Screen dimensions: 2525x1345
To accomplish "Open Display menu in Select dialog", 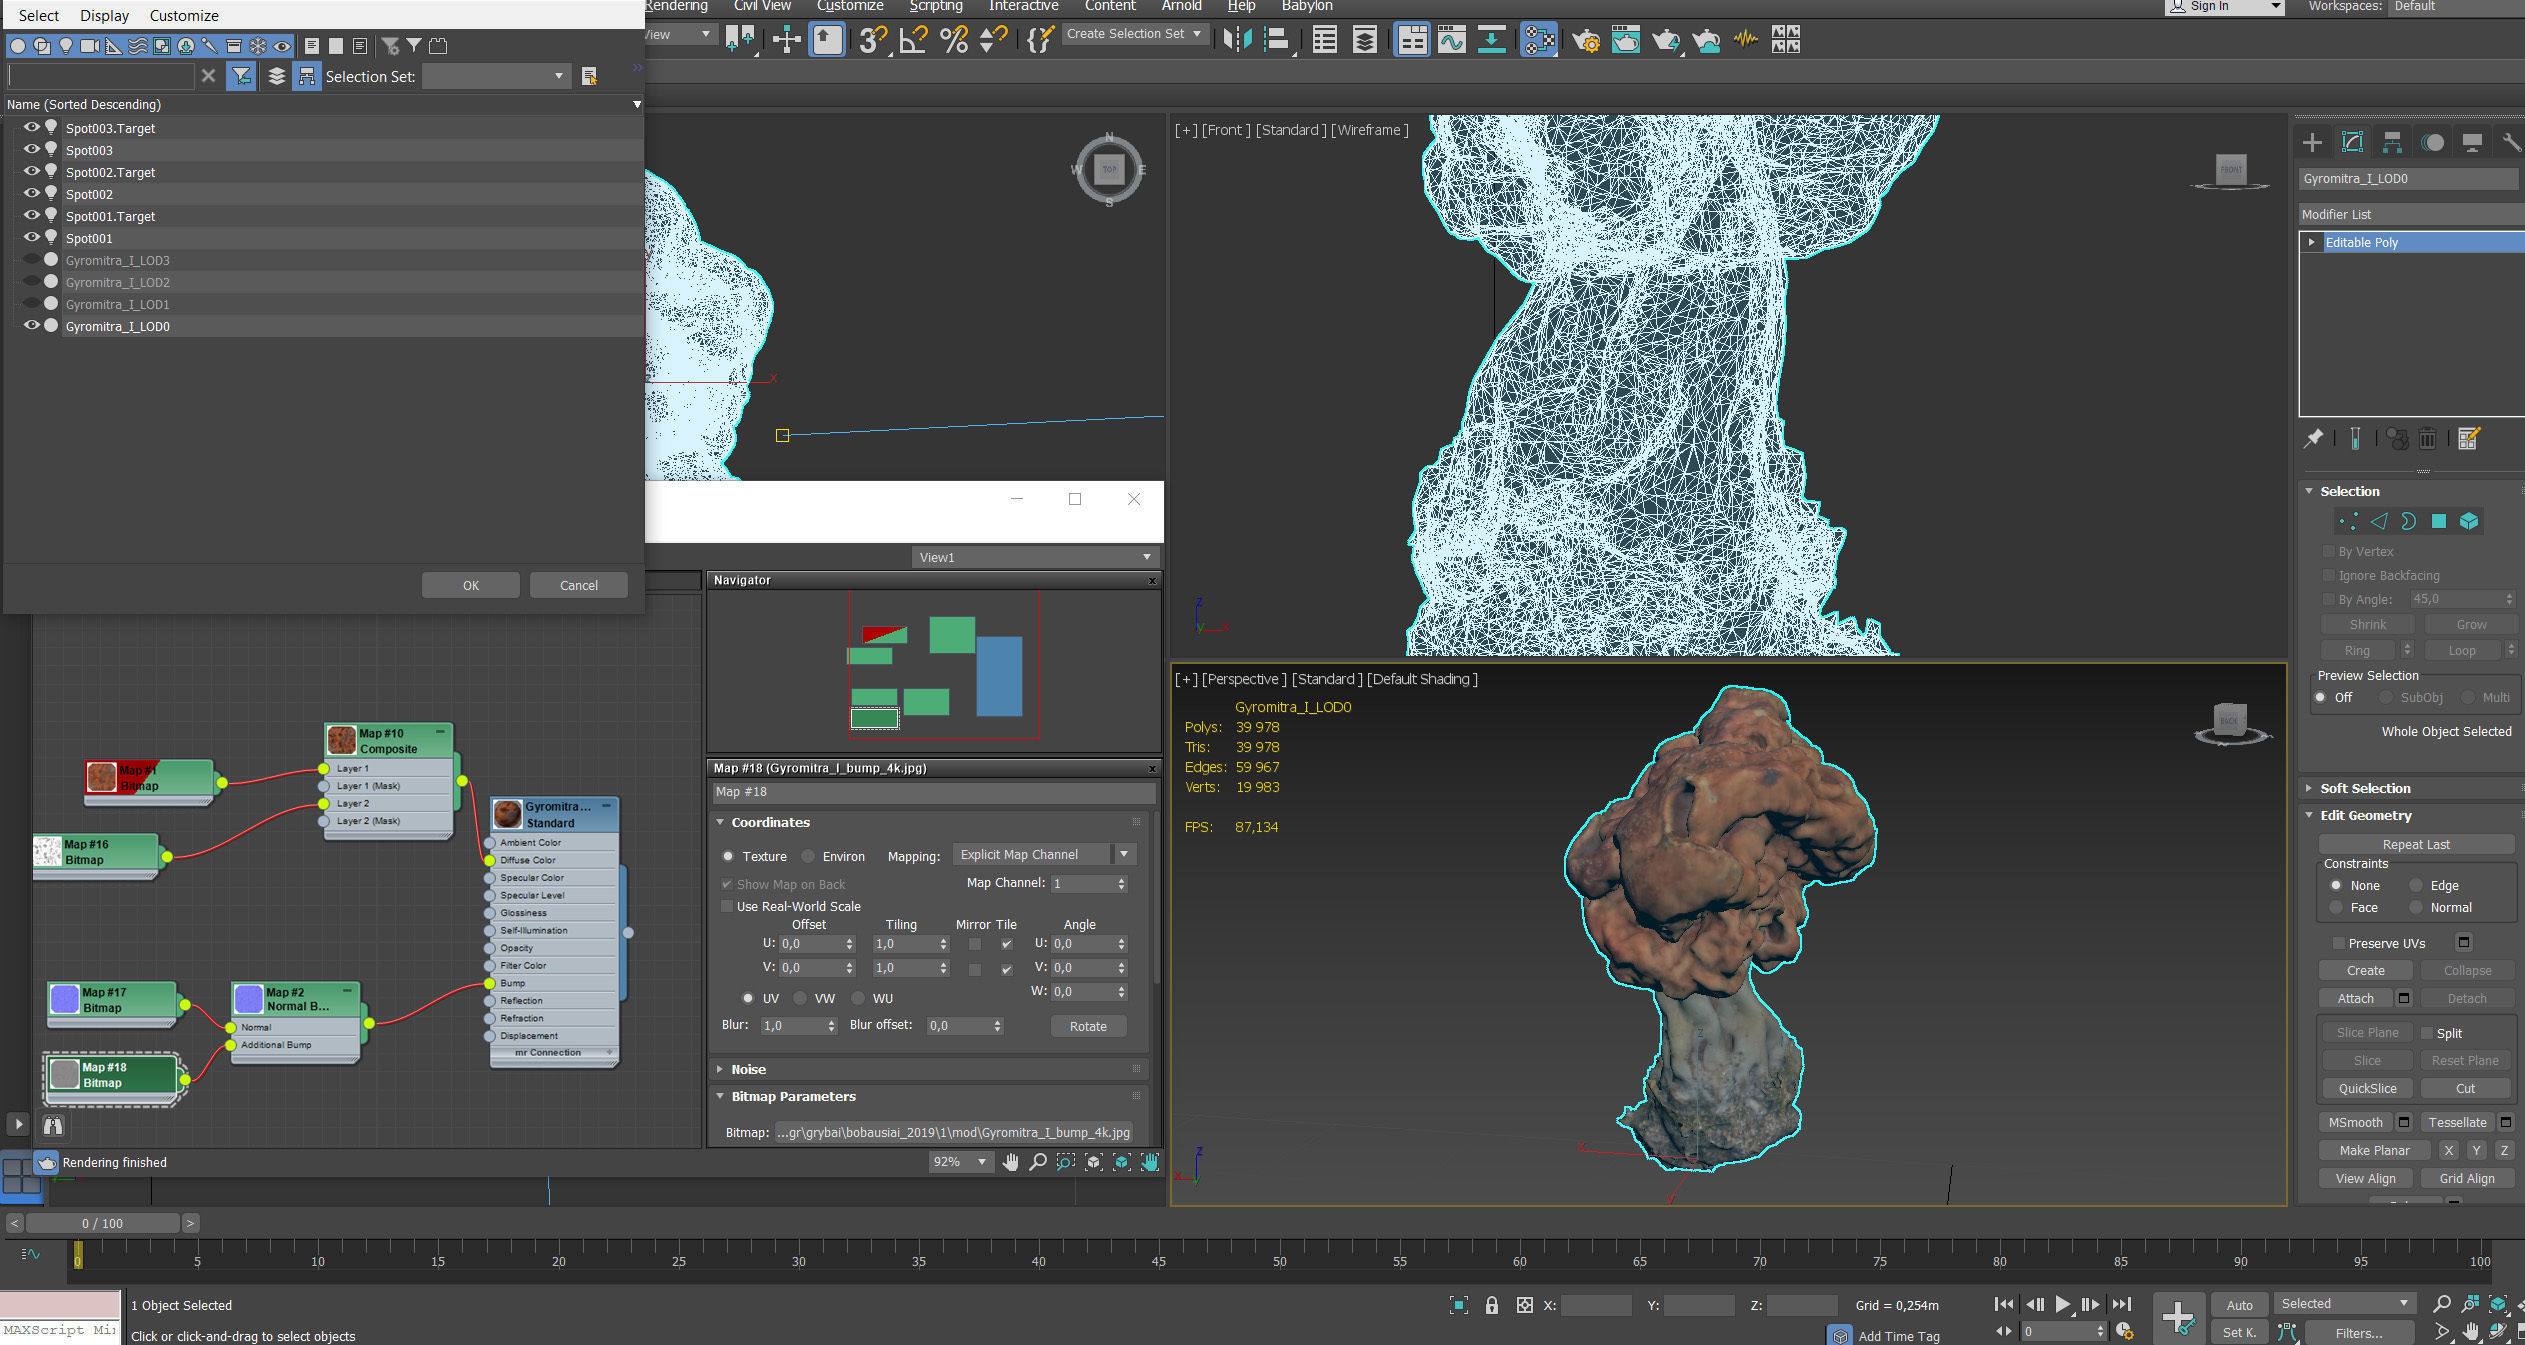I will coord(104,15).
